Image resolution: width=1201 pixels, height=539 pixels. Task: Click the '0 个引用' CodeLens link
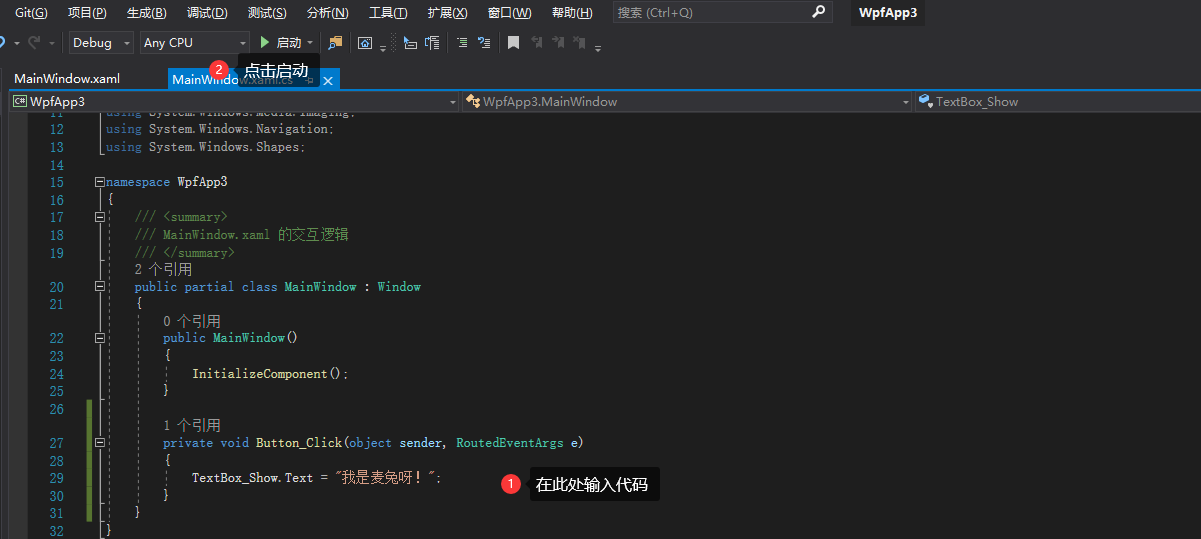pos(192,321)
